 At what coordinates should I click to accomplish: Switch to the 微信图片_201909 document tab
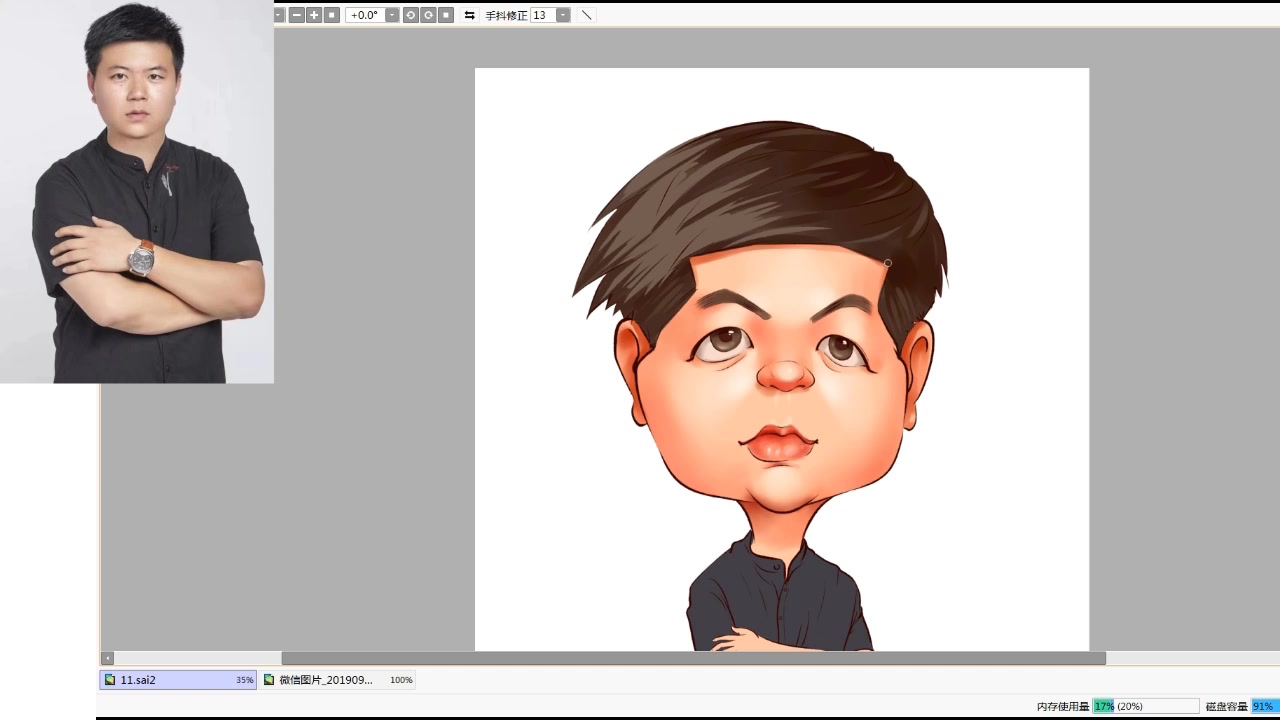coord(337,680)
